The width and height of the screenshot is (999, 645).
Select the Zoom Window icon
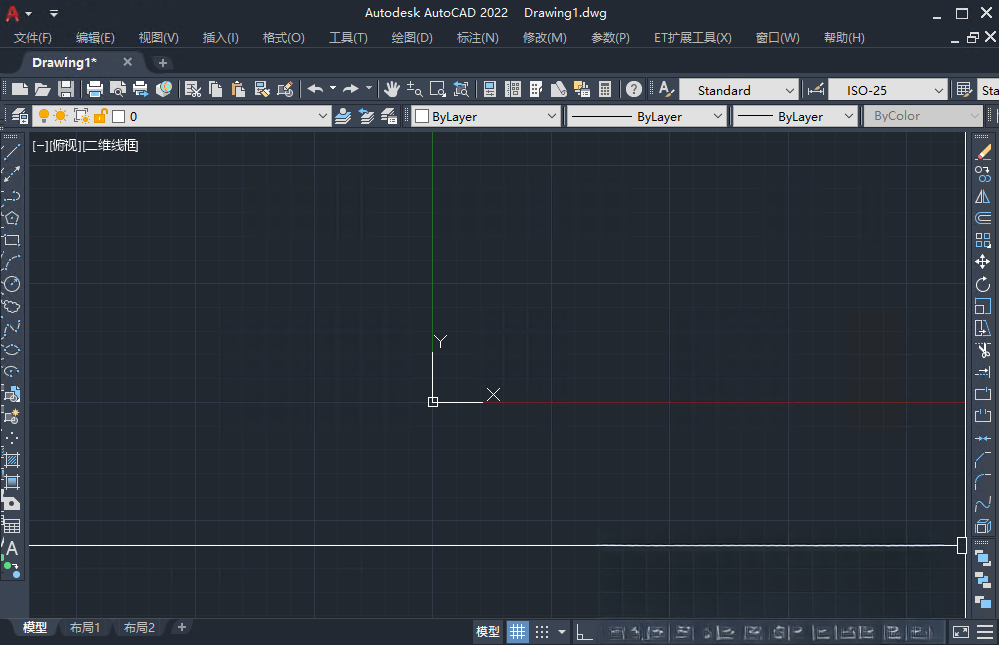[438, 89]
